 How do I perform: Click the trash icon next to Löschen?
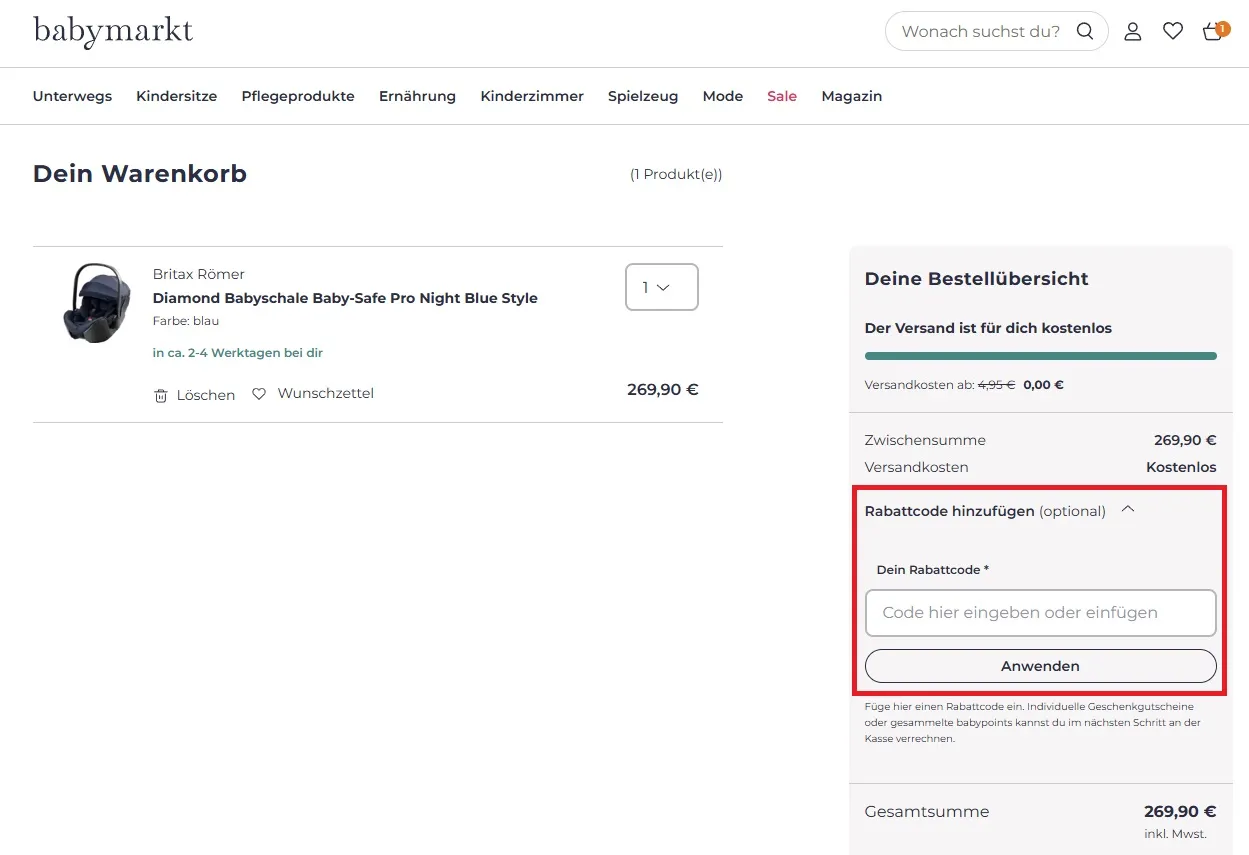161,395
